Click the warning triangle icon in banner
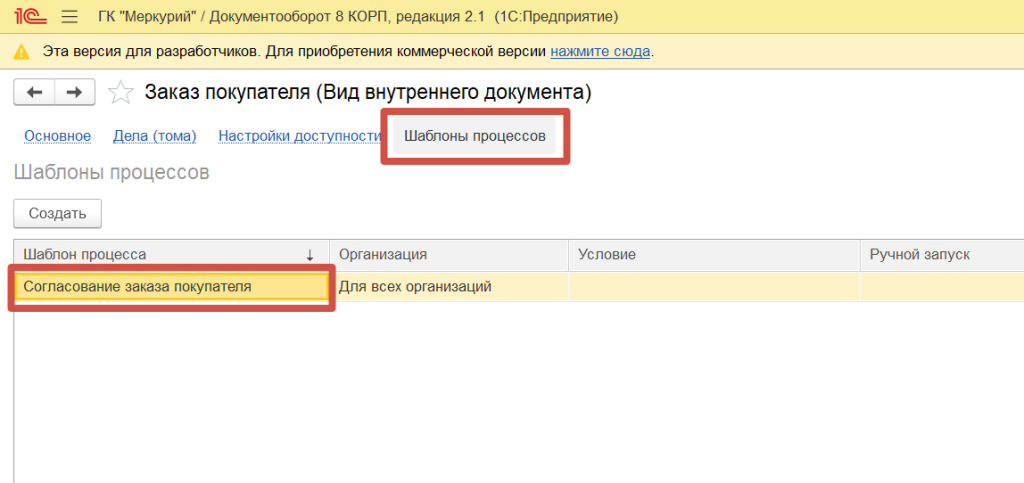The height and width of the screenshot is (483, 1024). pos(22,51)
